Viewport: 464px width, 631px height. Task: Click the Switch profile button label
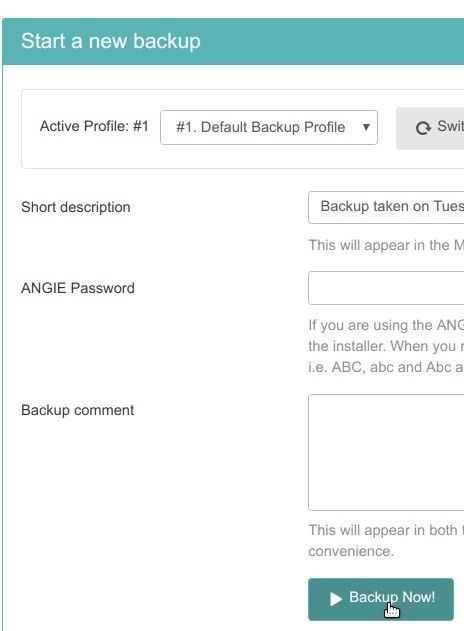[x=450, y=126]
